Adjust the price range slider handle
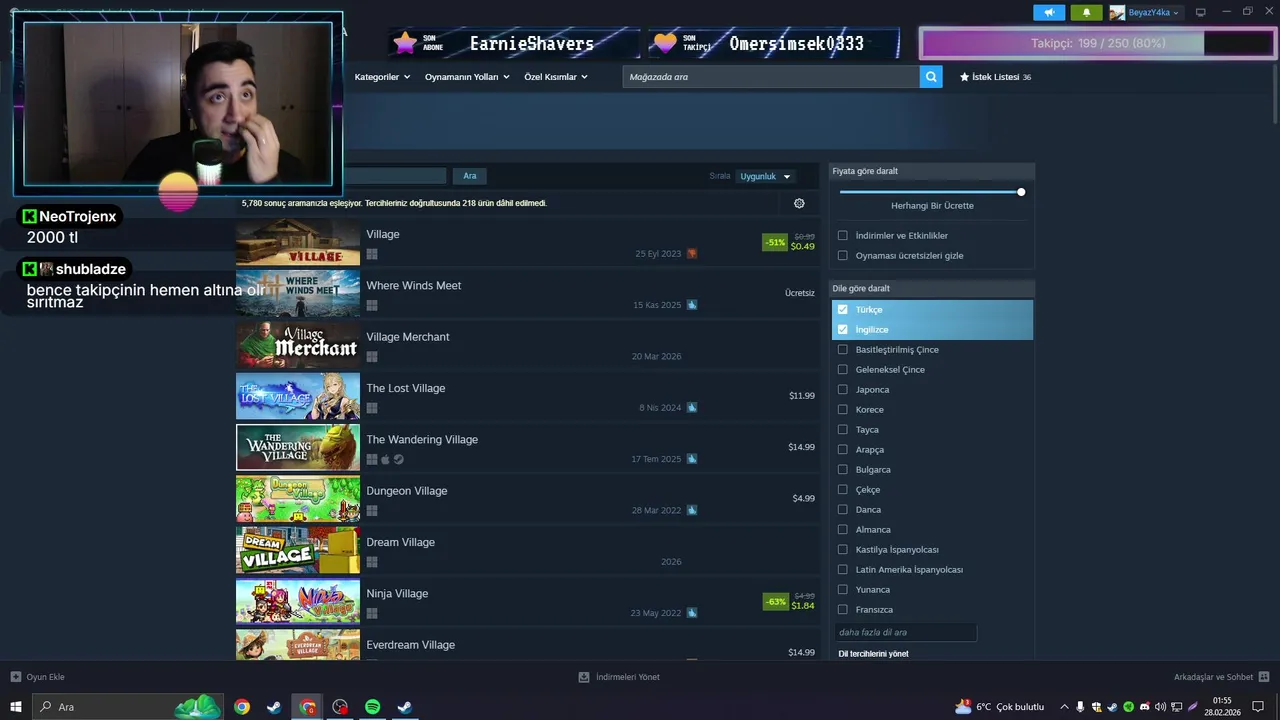Viewport: 1280px width, 720px height. tap(1021, 192)
